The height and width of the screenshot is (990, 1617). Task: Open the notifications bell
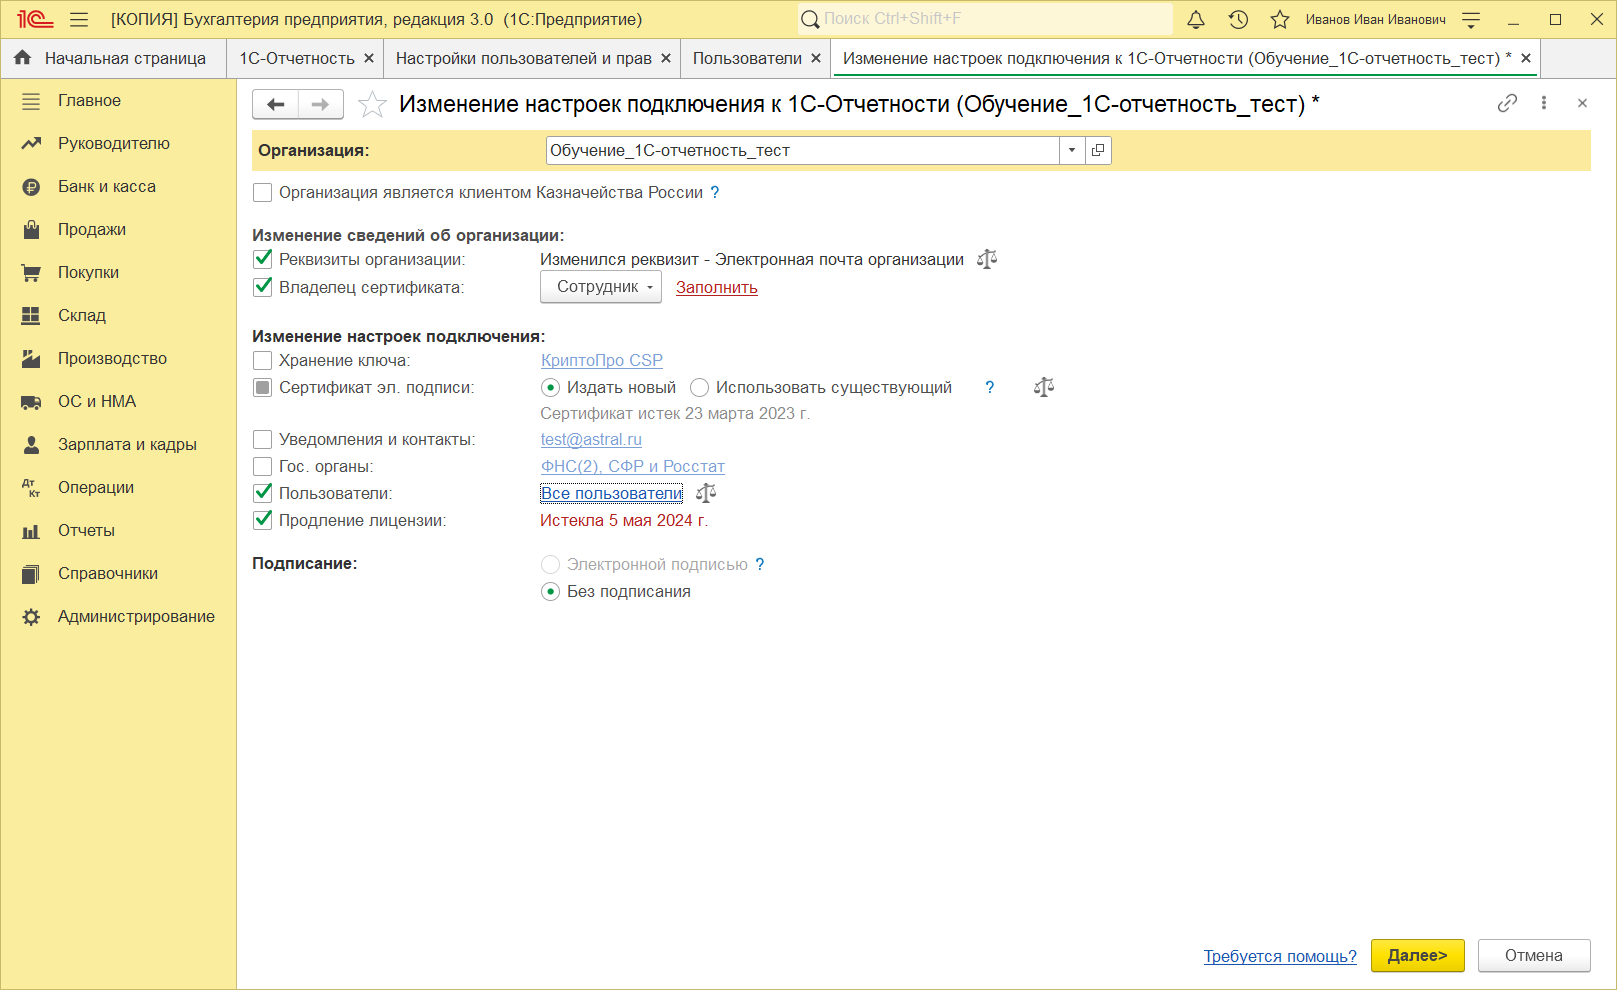(x=1196, y=19)
